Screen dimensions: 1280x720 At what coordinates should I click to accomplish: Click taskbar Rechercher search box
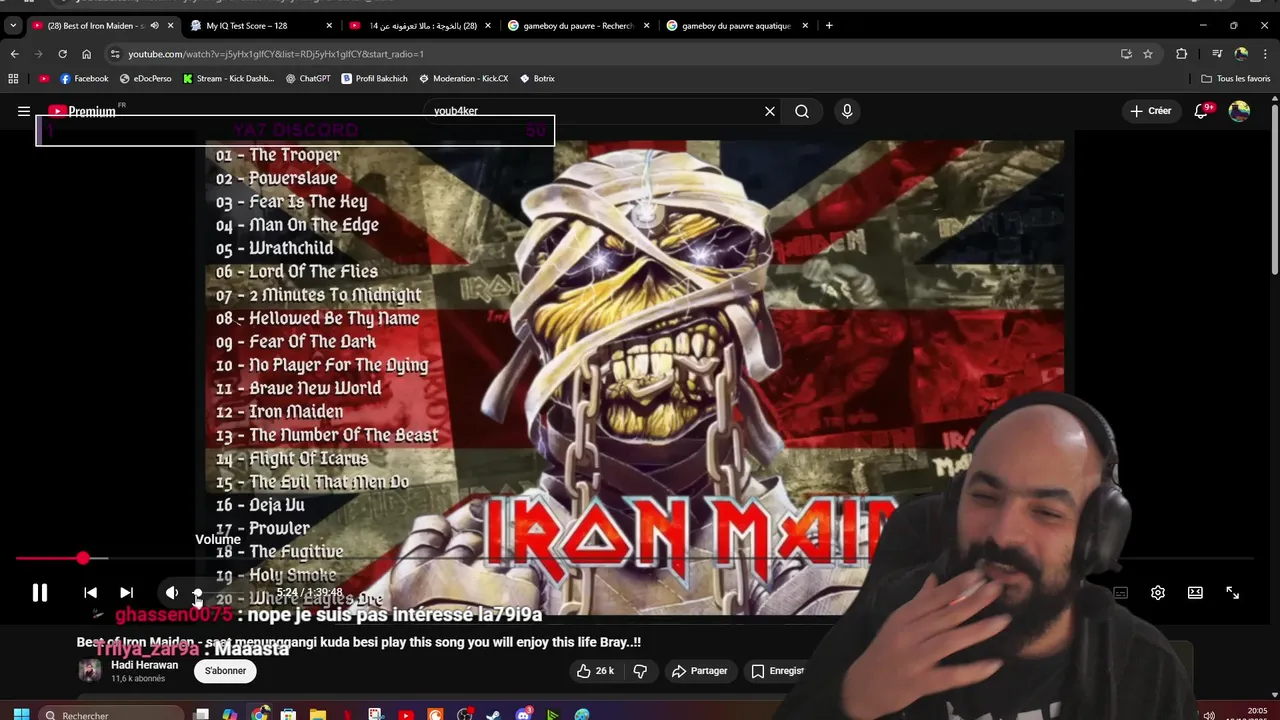(x=112, y=714)
